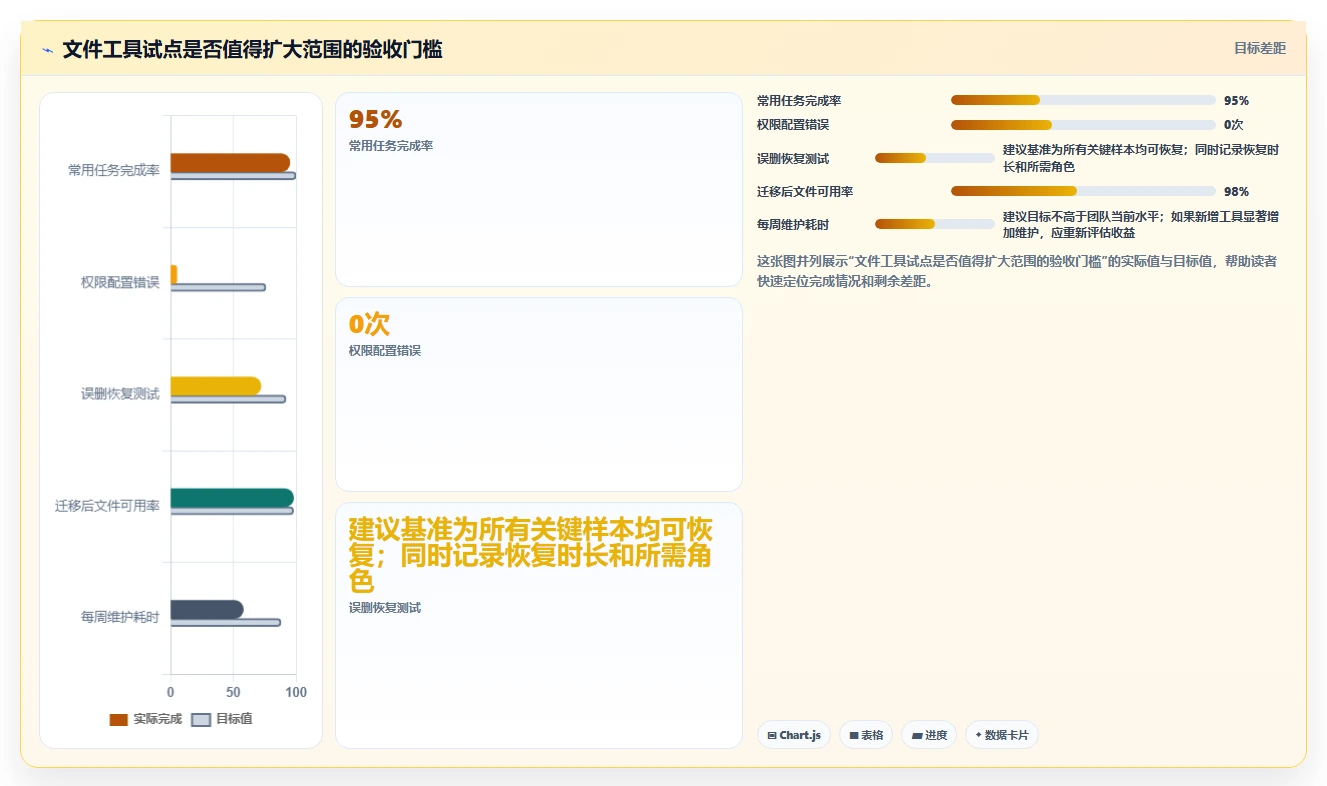
Task: Click the 权限配置错误 caption under the 0次 card value
Action: (385, 351)
